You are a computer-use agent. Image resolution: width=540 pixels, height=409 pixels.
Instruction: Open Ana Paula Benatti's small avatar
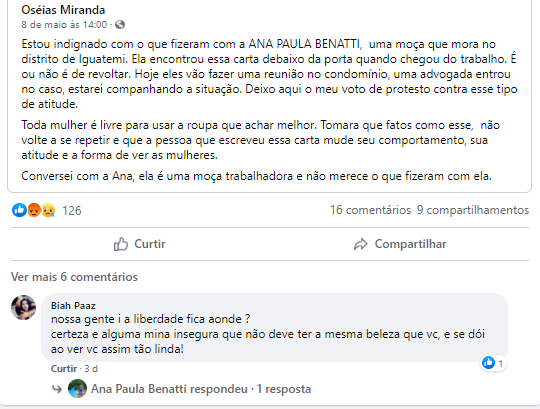point(77,389)
